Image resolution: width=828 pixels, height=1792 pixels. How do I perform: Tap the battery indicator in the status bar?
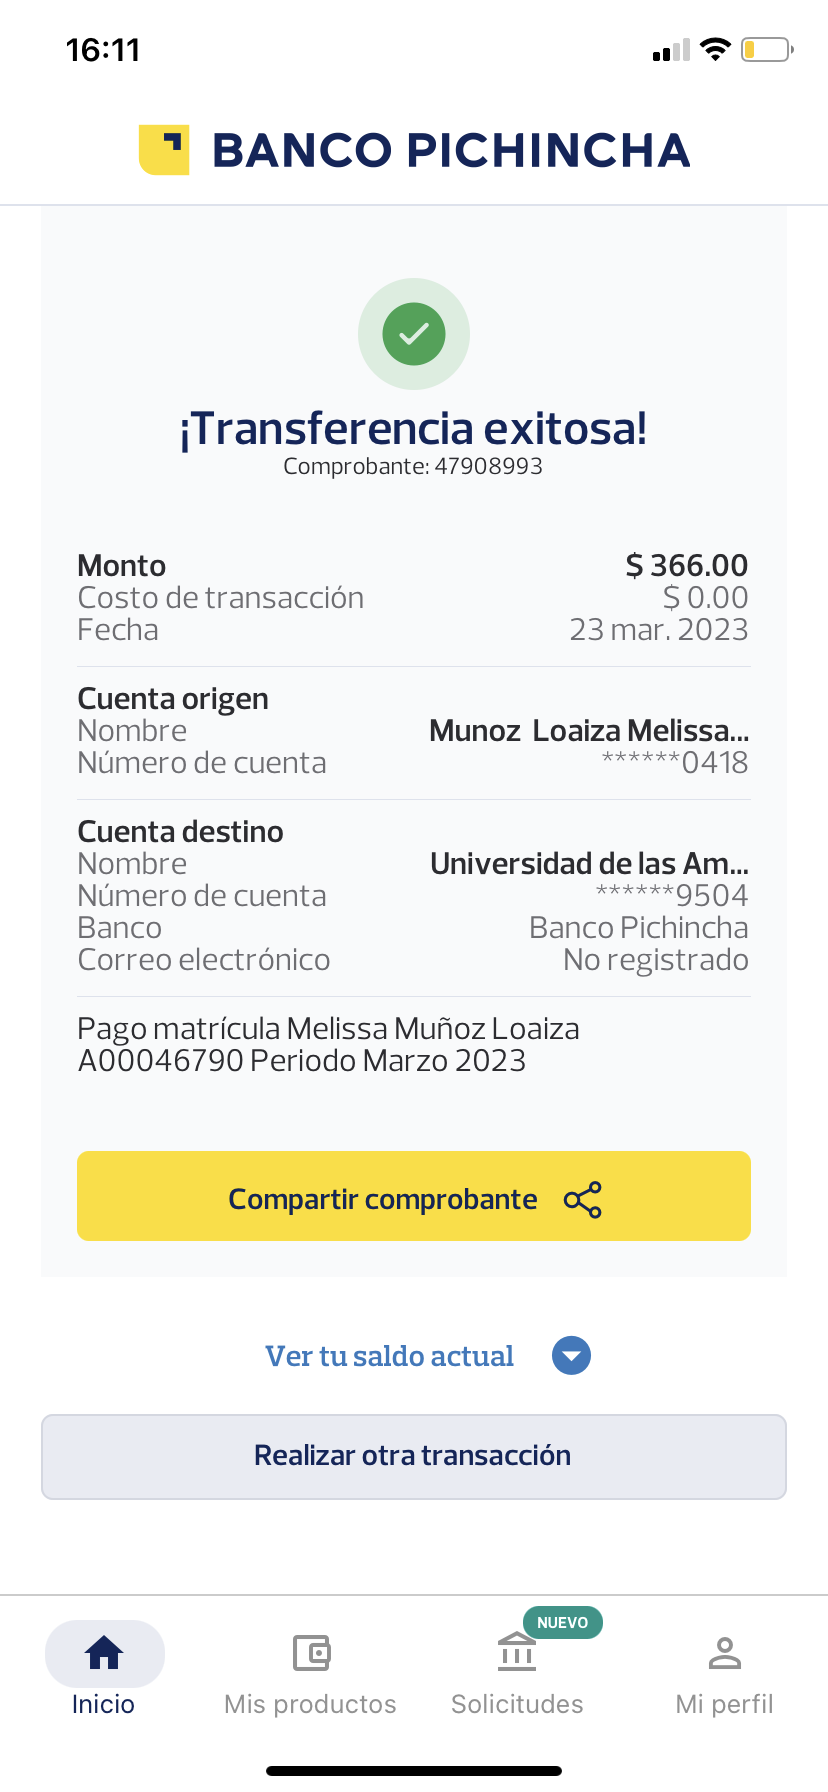[766, 49]
